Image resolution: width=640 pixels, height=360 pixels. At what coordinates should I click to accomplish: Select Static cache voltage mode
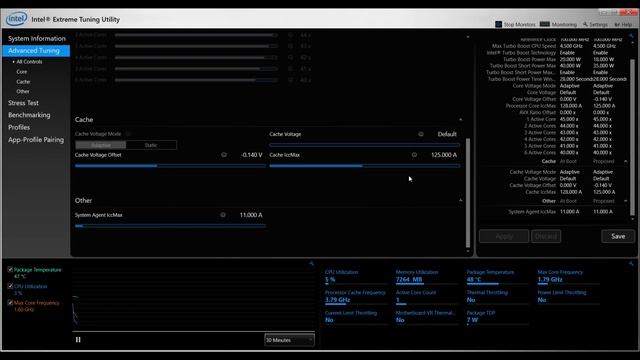[x=151, y=145]
